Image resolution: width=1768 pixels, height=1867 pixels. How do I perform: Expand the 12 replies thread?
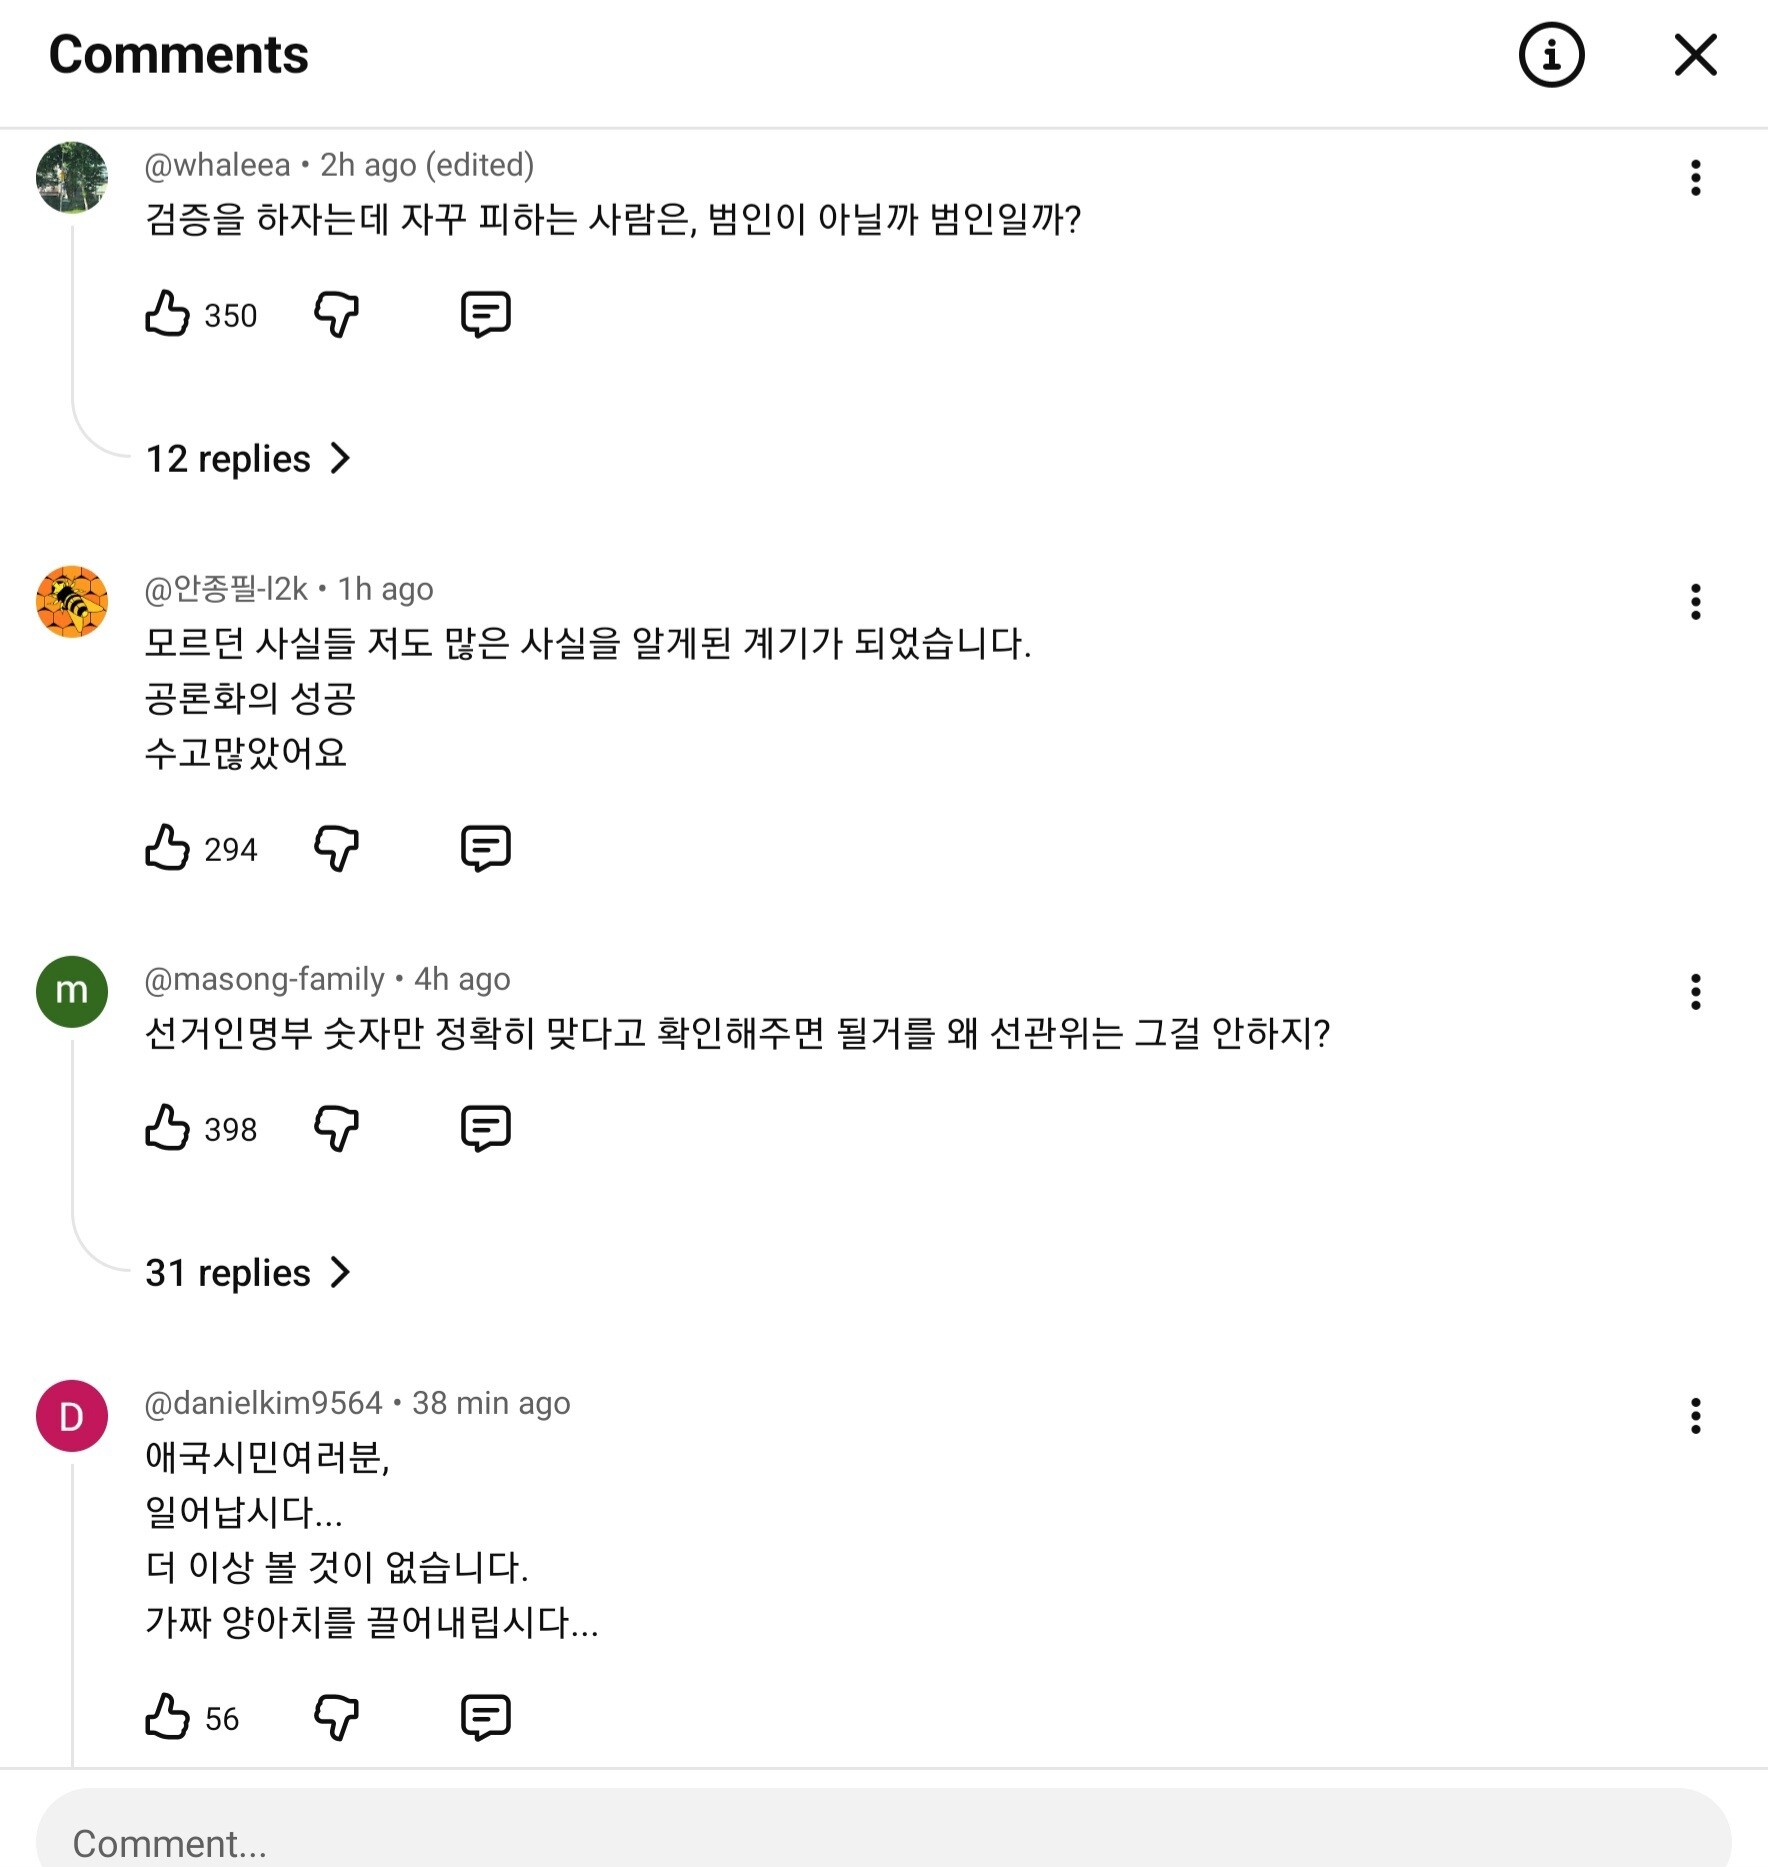coord(248,459)
